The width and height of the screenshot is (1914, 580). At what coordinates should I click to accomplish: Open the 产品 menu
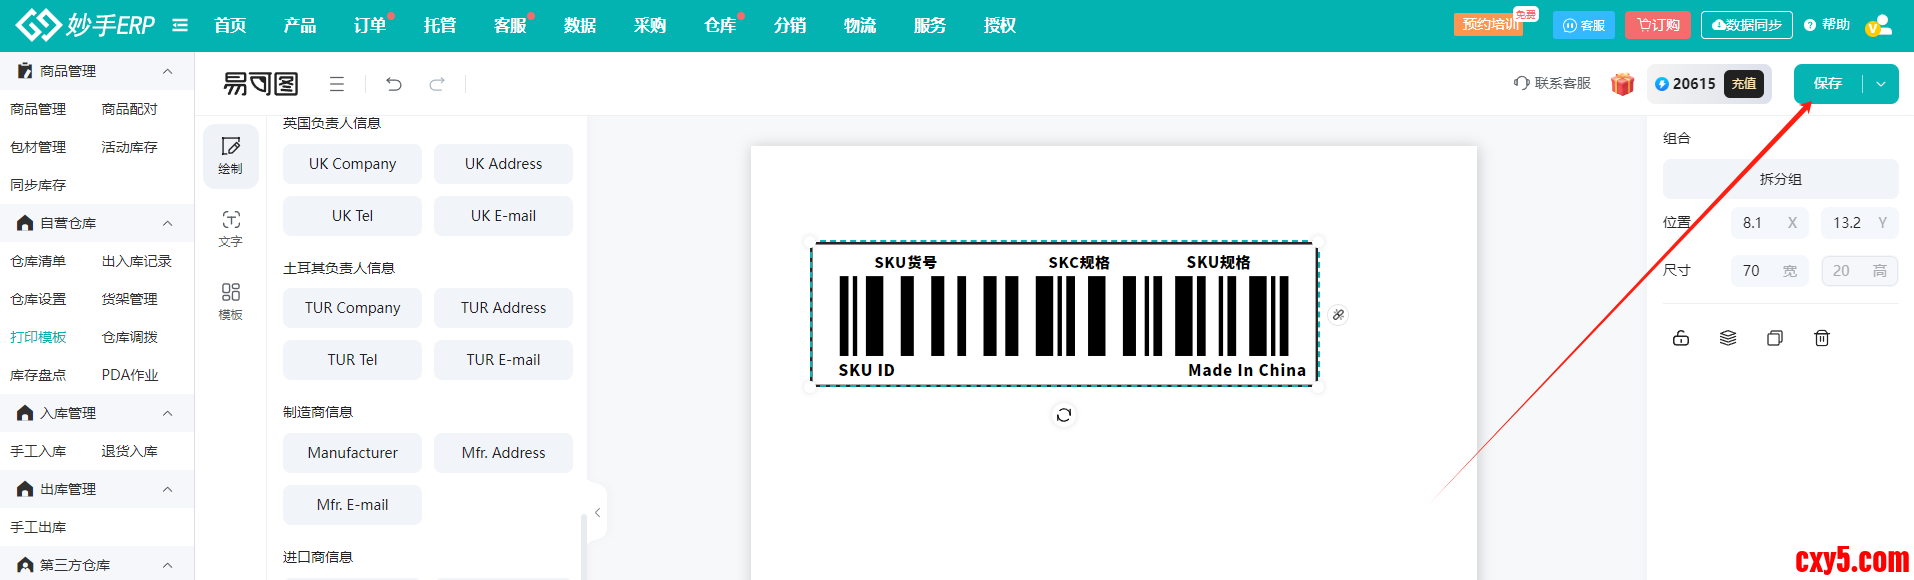300,25
